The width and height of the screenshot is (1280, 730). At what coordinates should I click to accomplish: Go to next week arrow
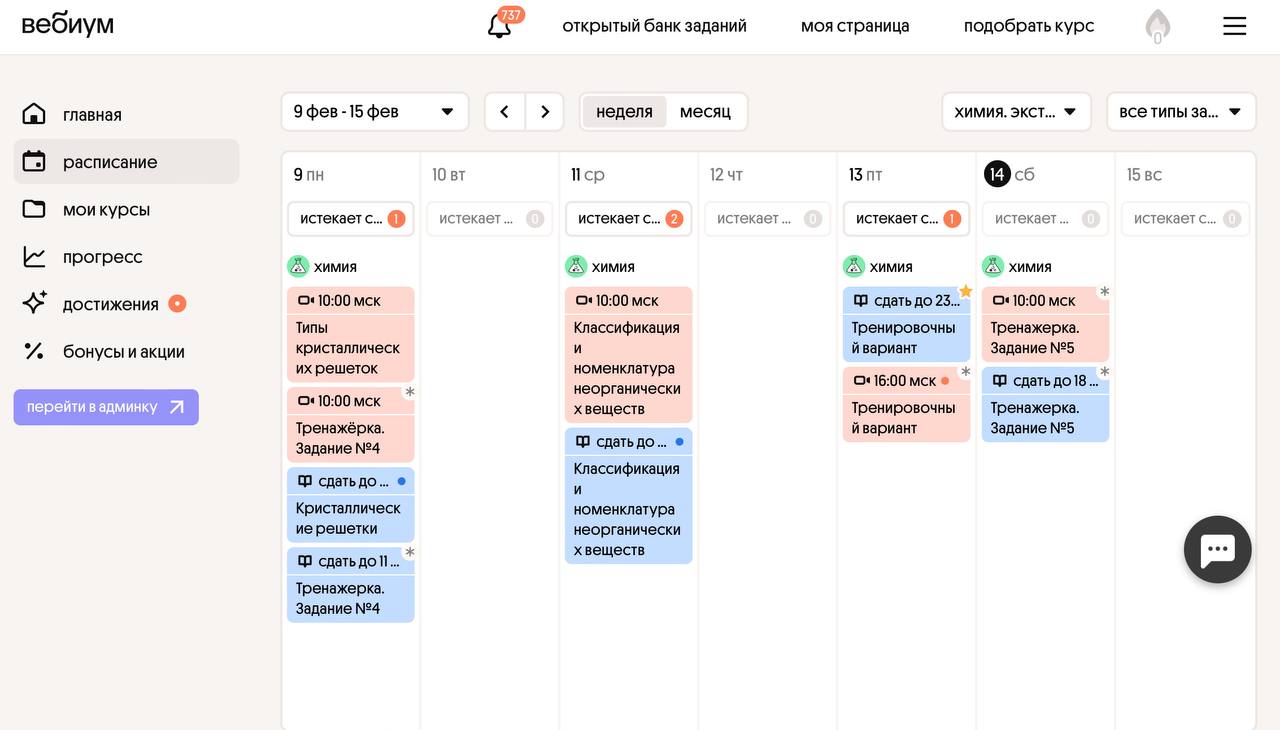(x=545, y=112)
